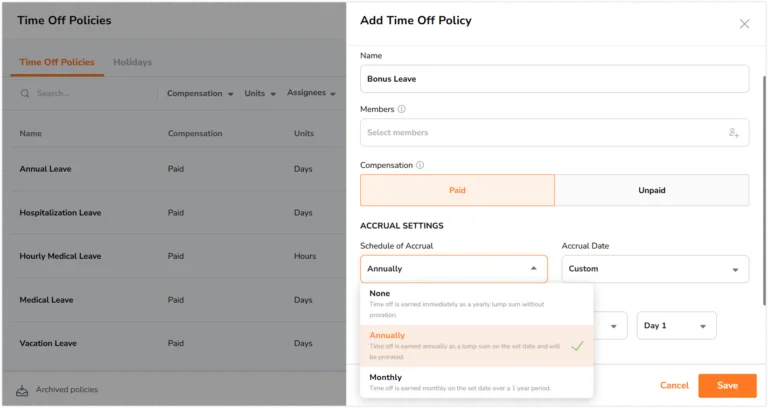
Task: Select the Paid compensation option
Action: [457, 190]
